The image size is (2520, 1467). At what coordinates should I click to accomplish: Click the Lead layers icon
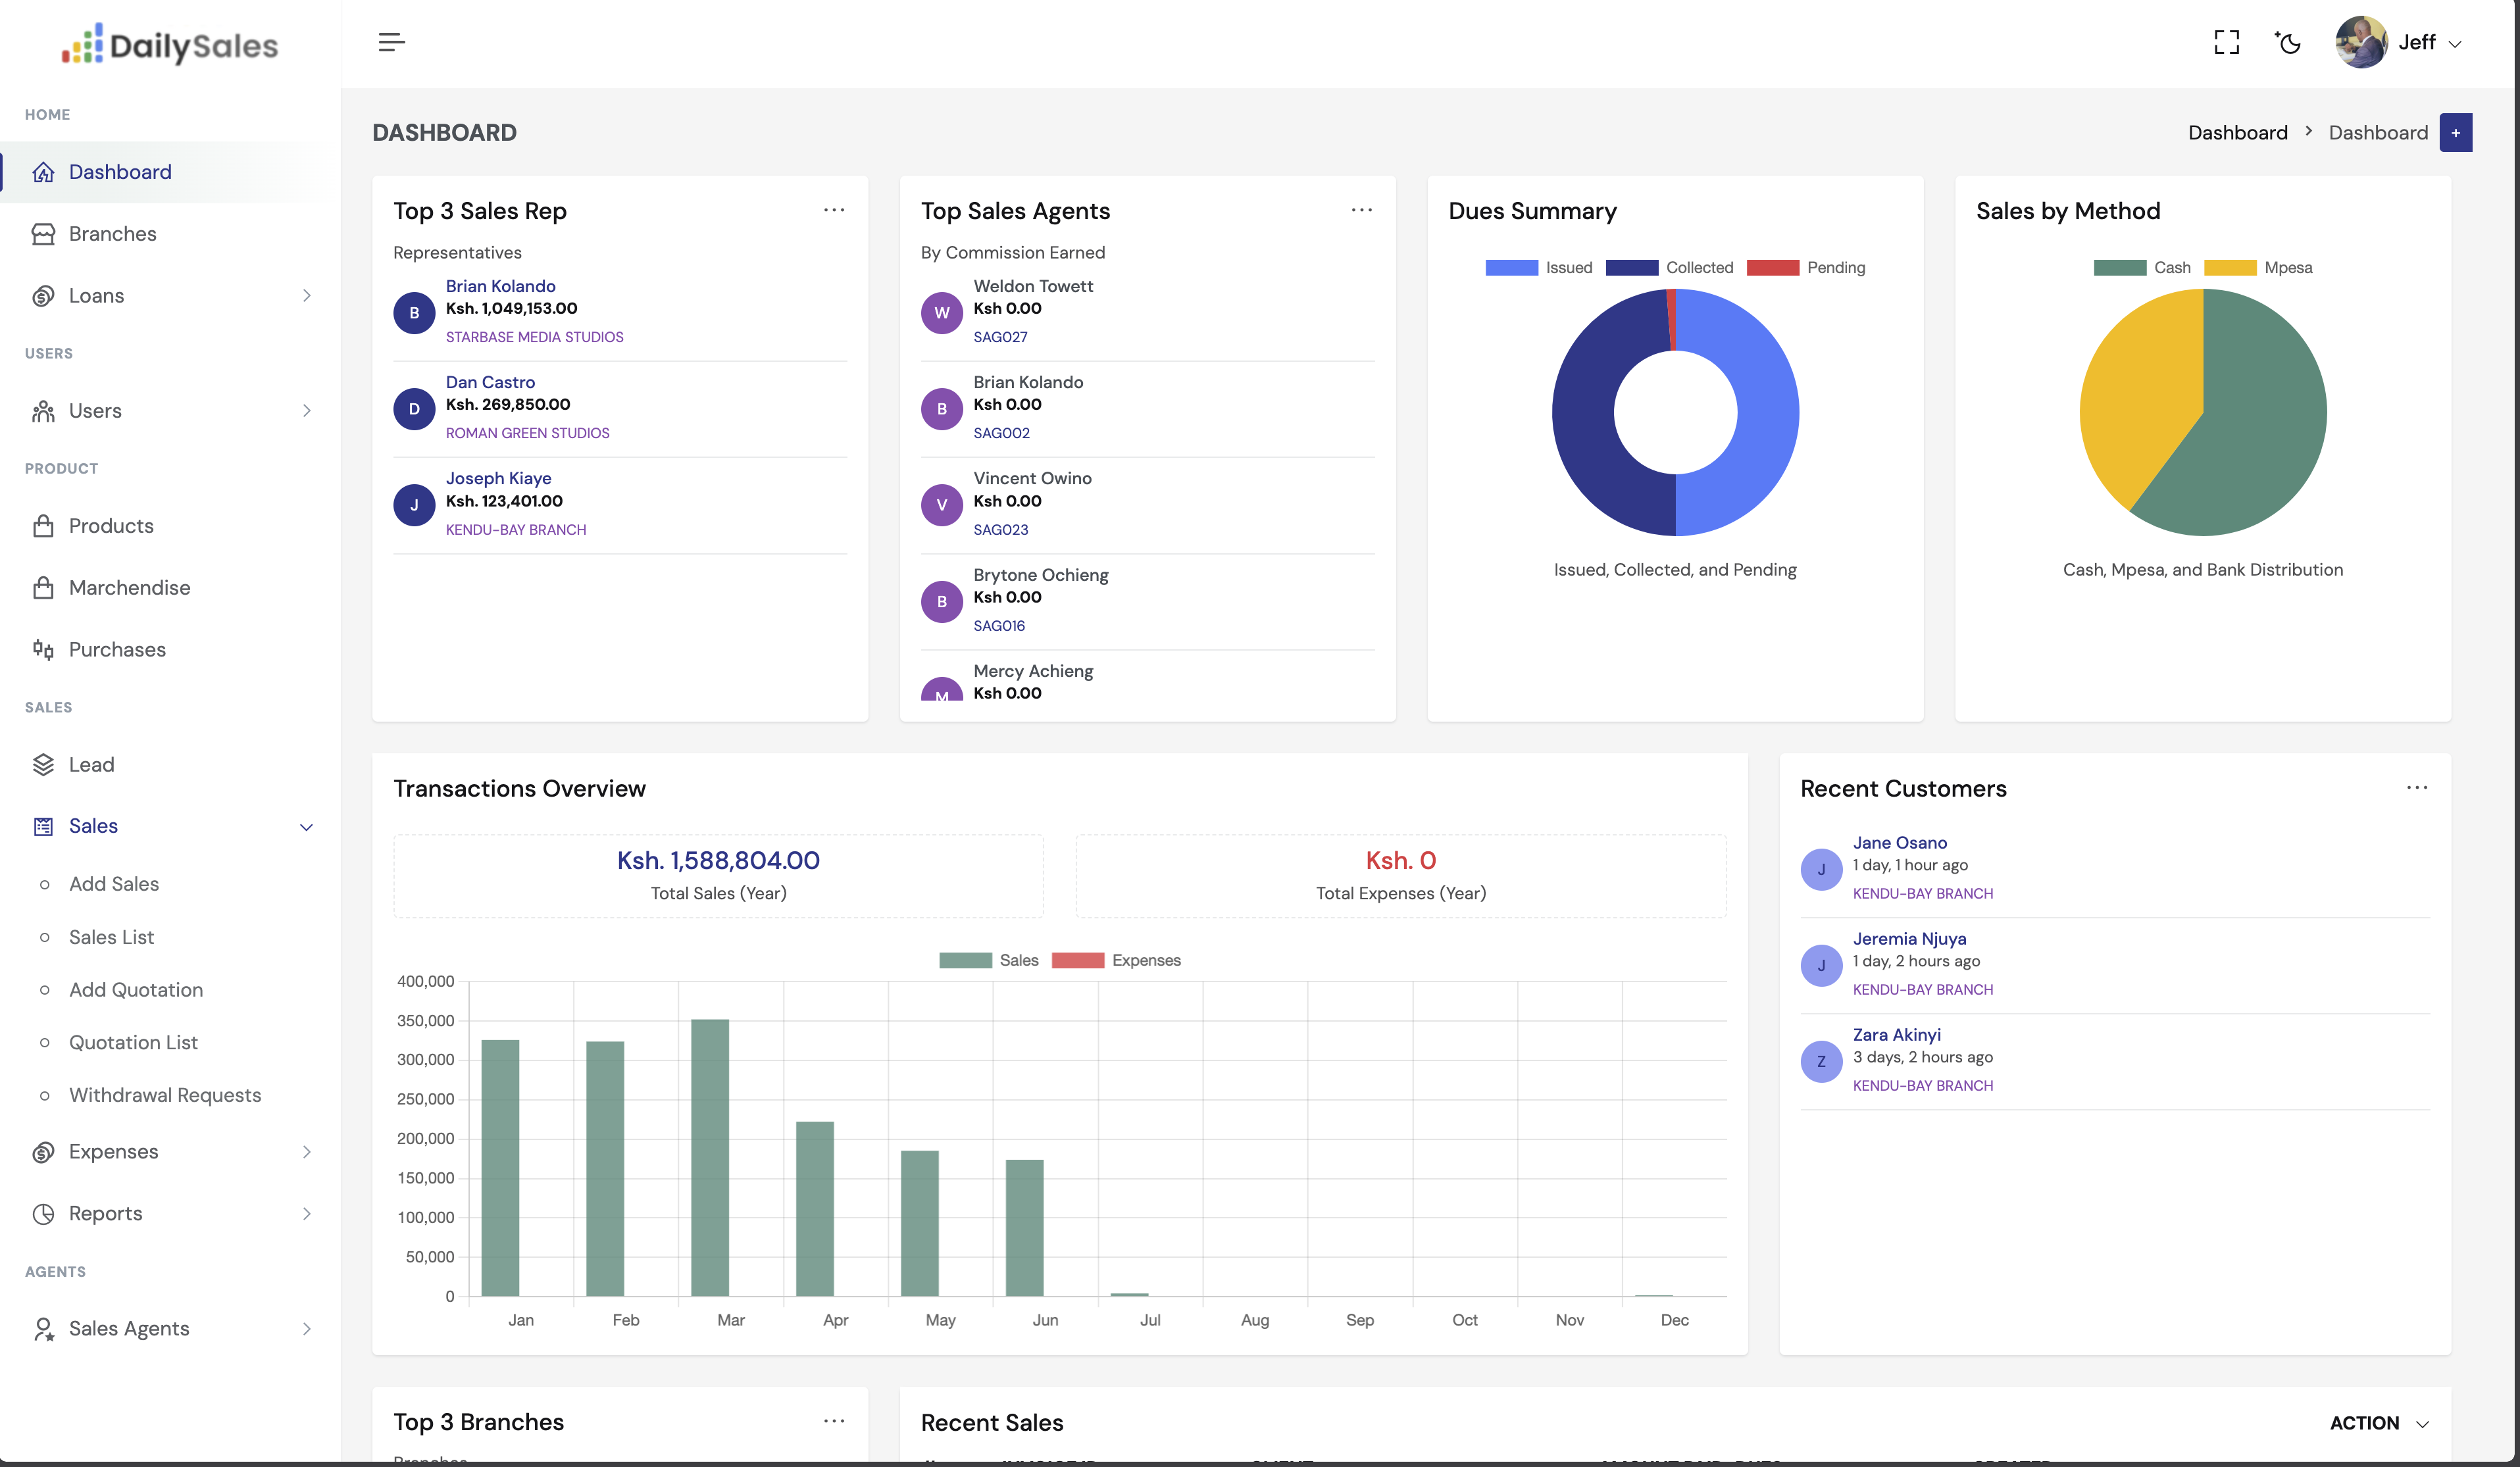coord(43,765)
